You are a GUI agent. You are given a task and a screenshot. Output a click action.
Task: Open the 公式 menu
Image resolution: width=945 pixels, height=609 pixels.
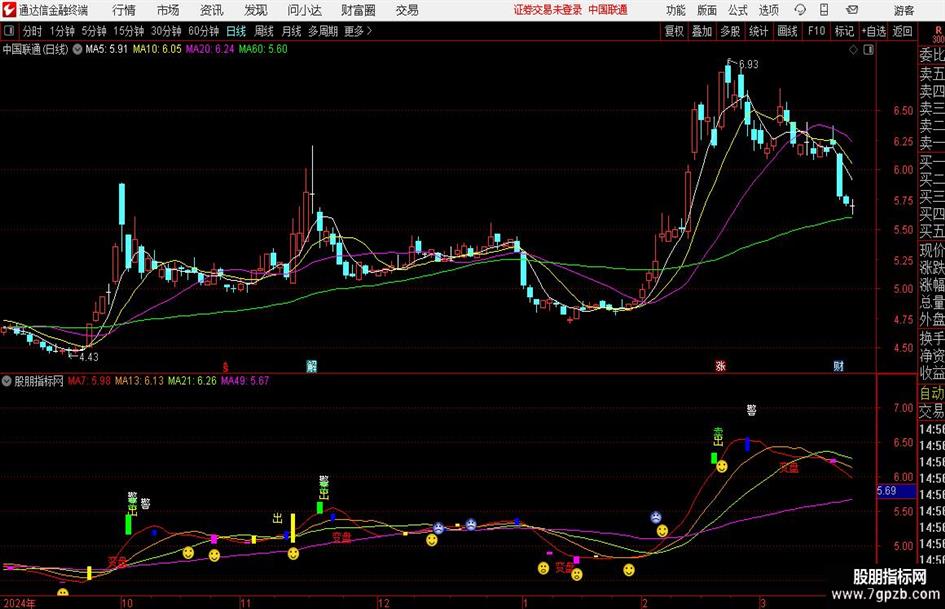(738, 10)
